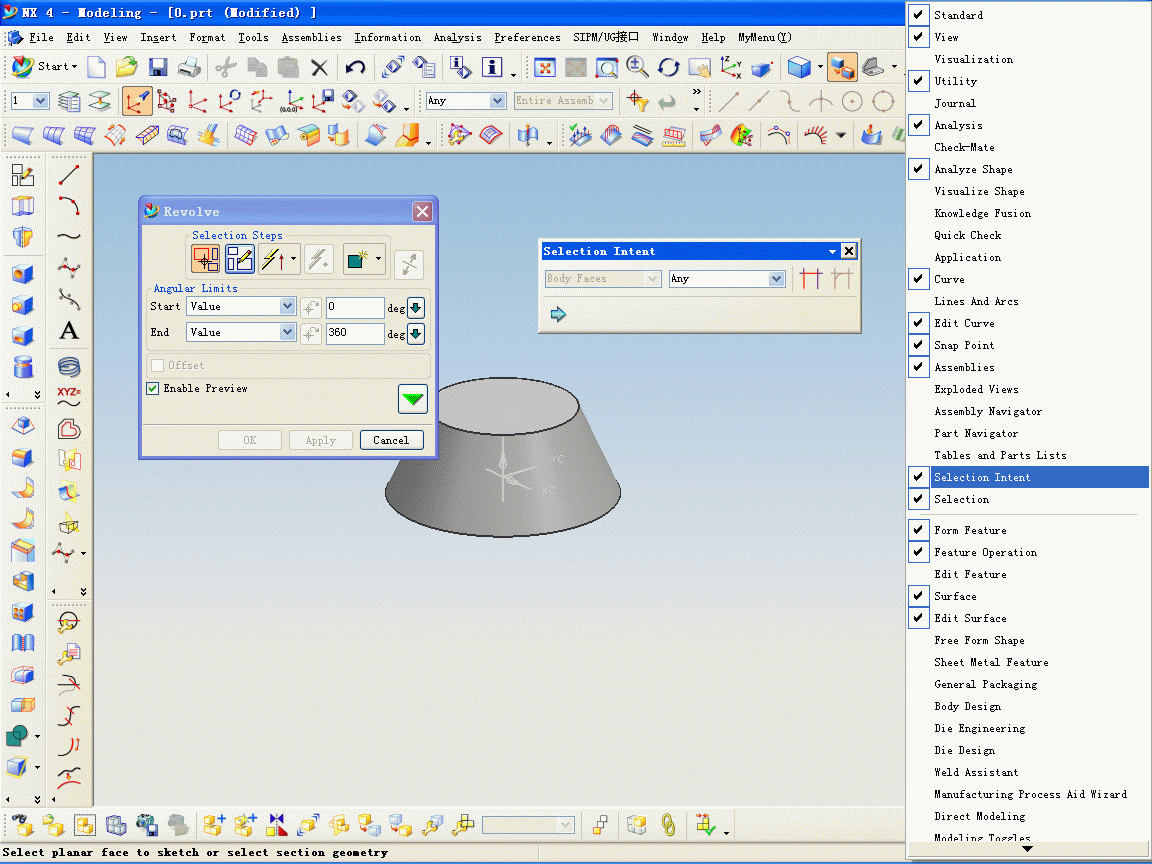The height and width of the screenshot is (864, 1152).
Task: Select the Fit view icon
Action: point(545,67)
